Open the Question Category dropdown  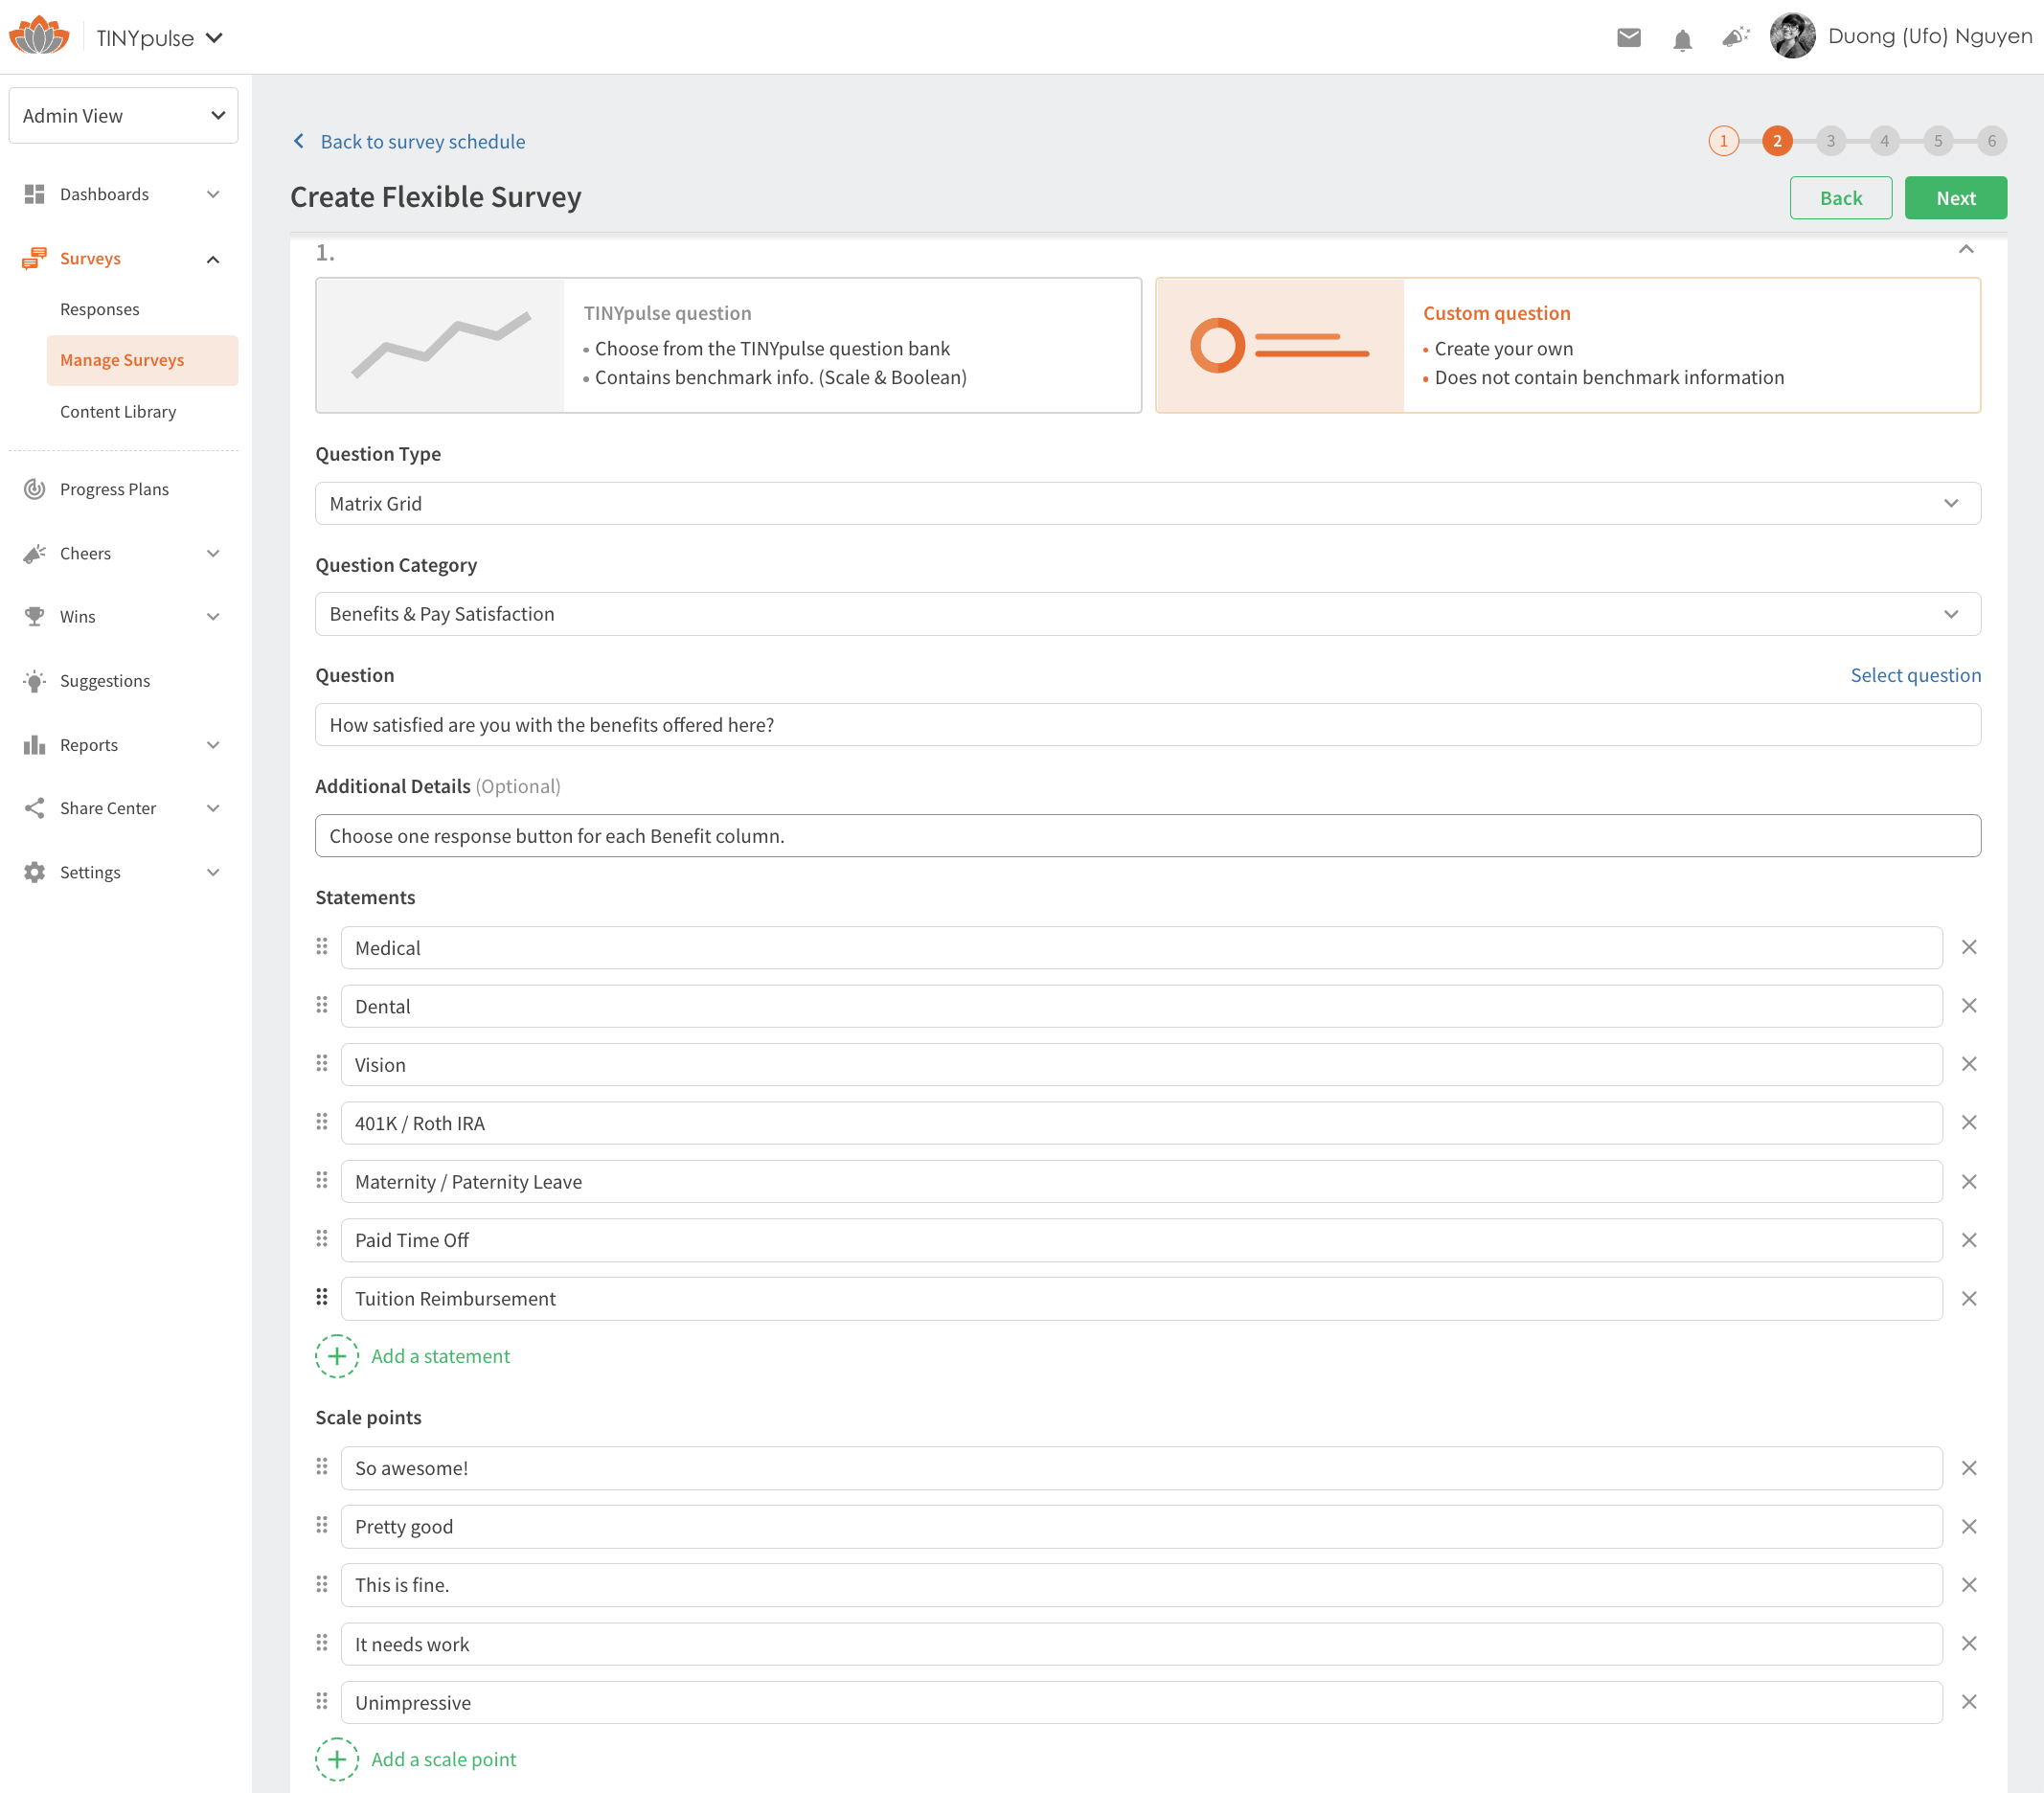point(1147,614)
